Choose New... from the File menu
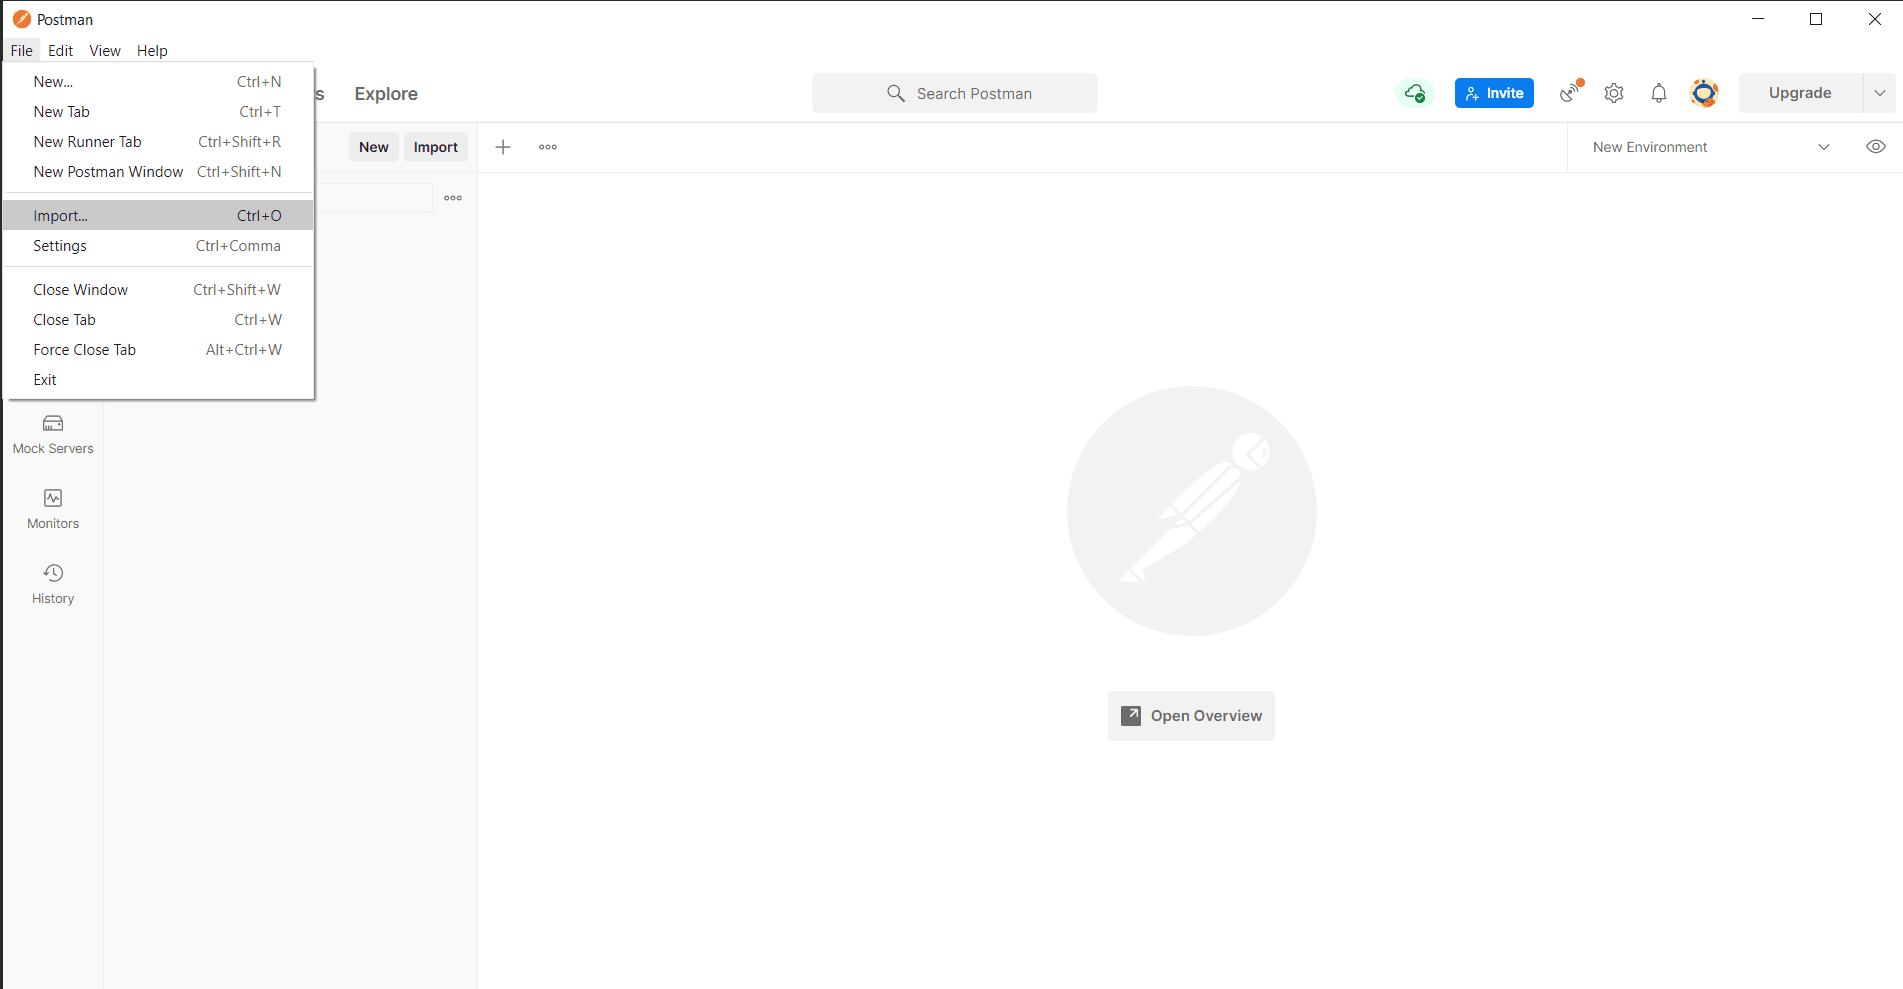This screenshot has height=989, width=1903. tap(158, 82)
